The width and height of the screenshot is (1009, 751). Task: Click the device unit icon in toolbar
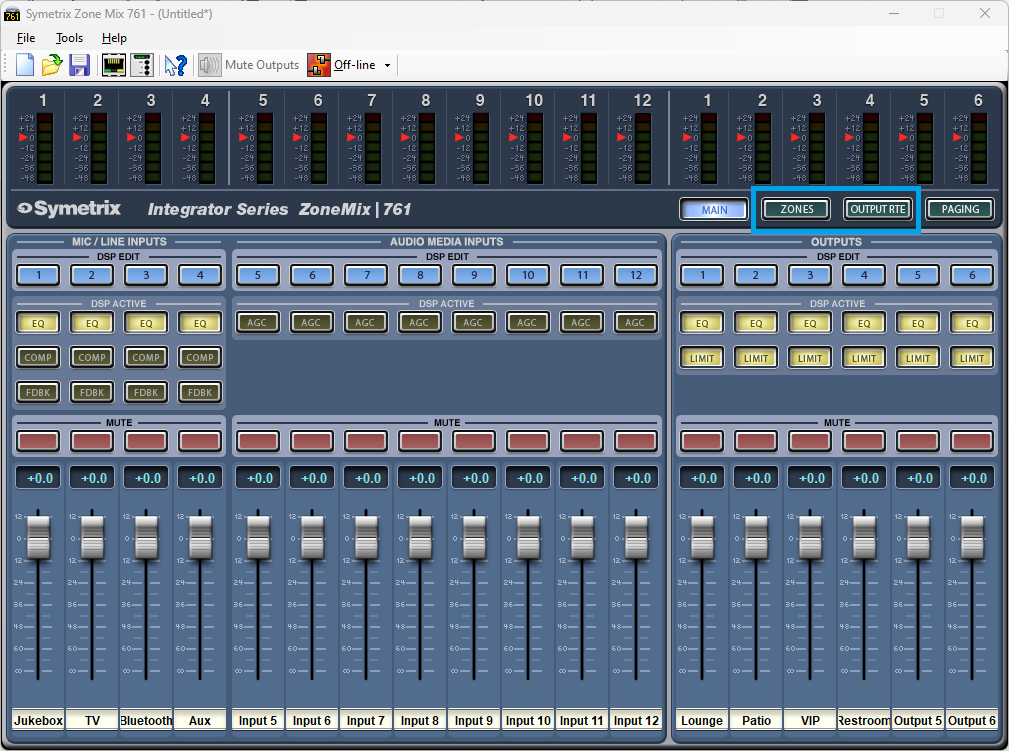(141, 65)
